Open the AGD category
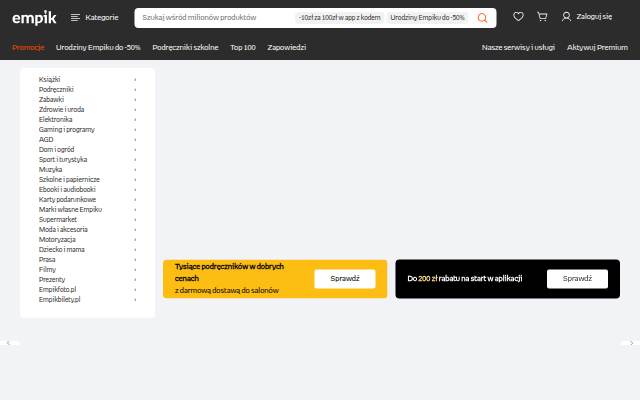Image resolution: width=640 pixels, height=400 pixels. pyautogui.click(x=46, y=140)
